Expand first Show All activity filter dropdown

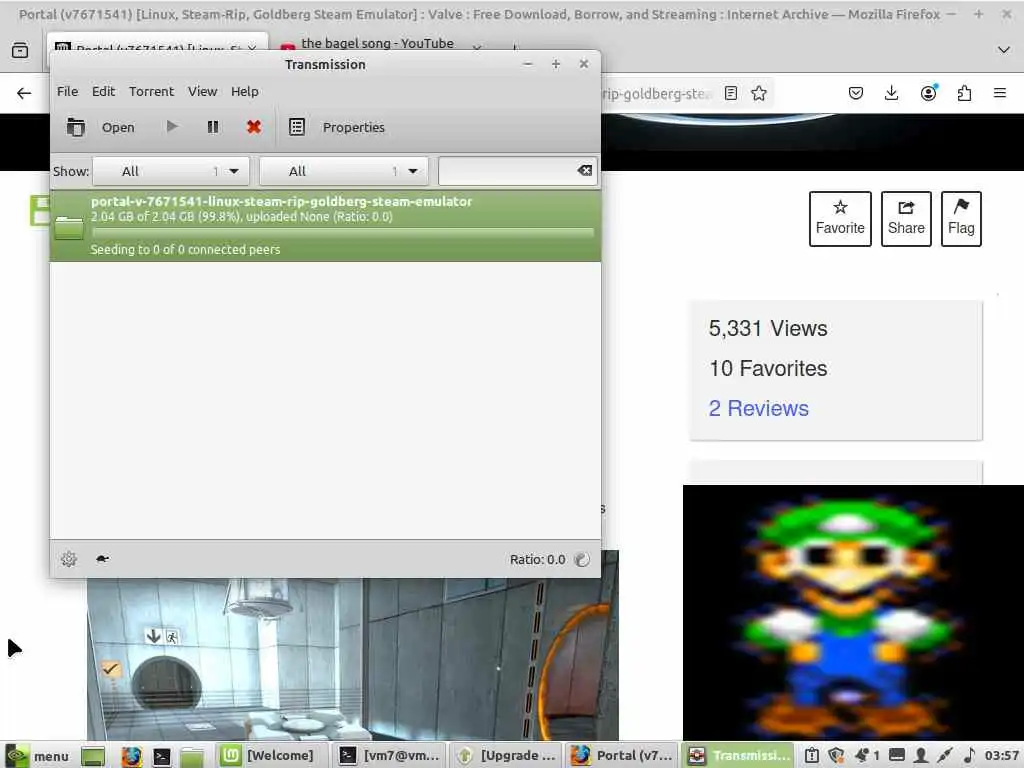click(x=171, y=171)
